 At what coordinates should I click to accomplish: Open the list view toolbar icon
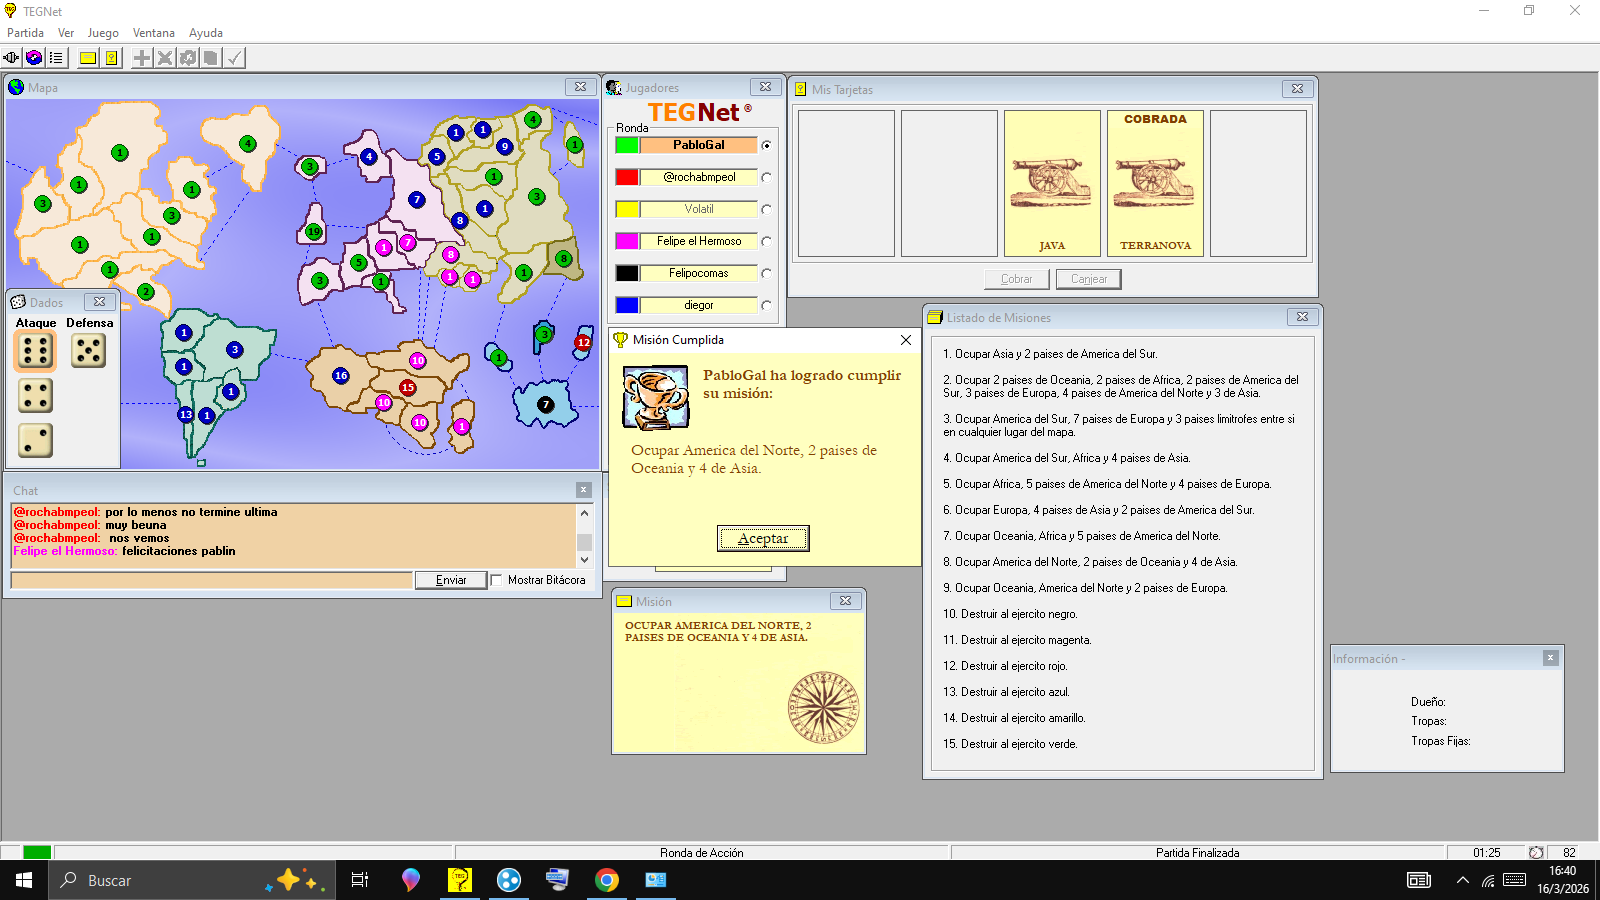56,58
